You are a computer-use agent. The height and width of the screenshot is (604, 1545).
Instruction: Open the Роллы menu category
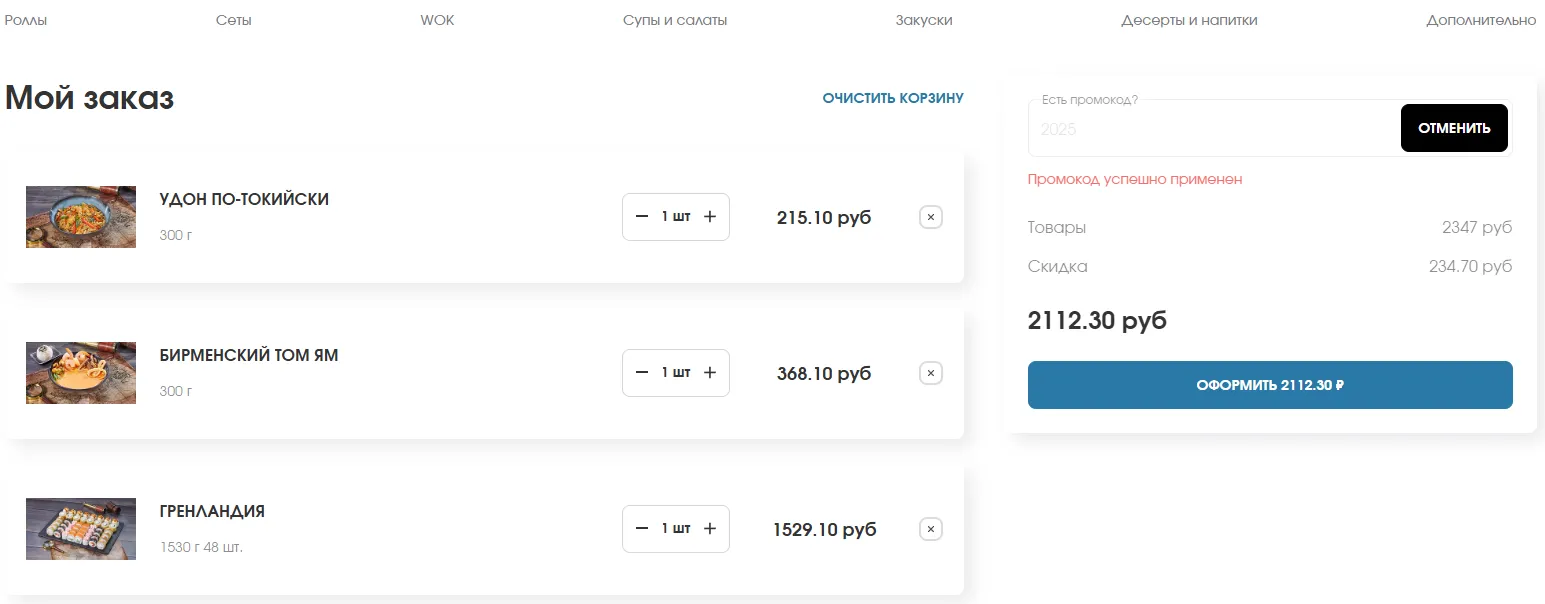click(x=26, y=20)
